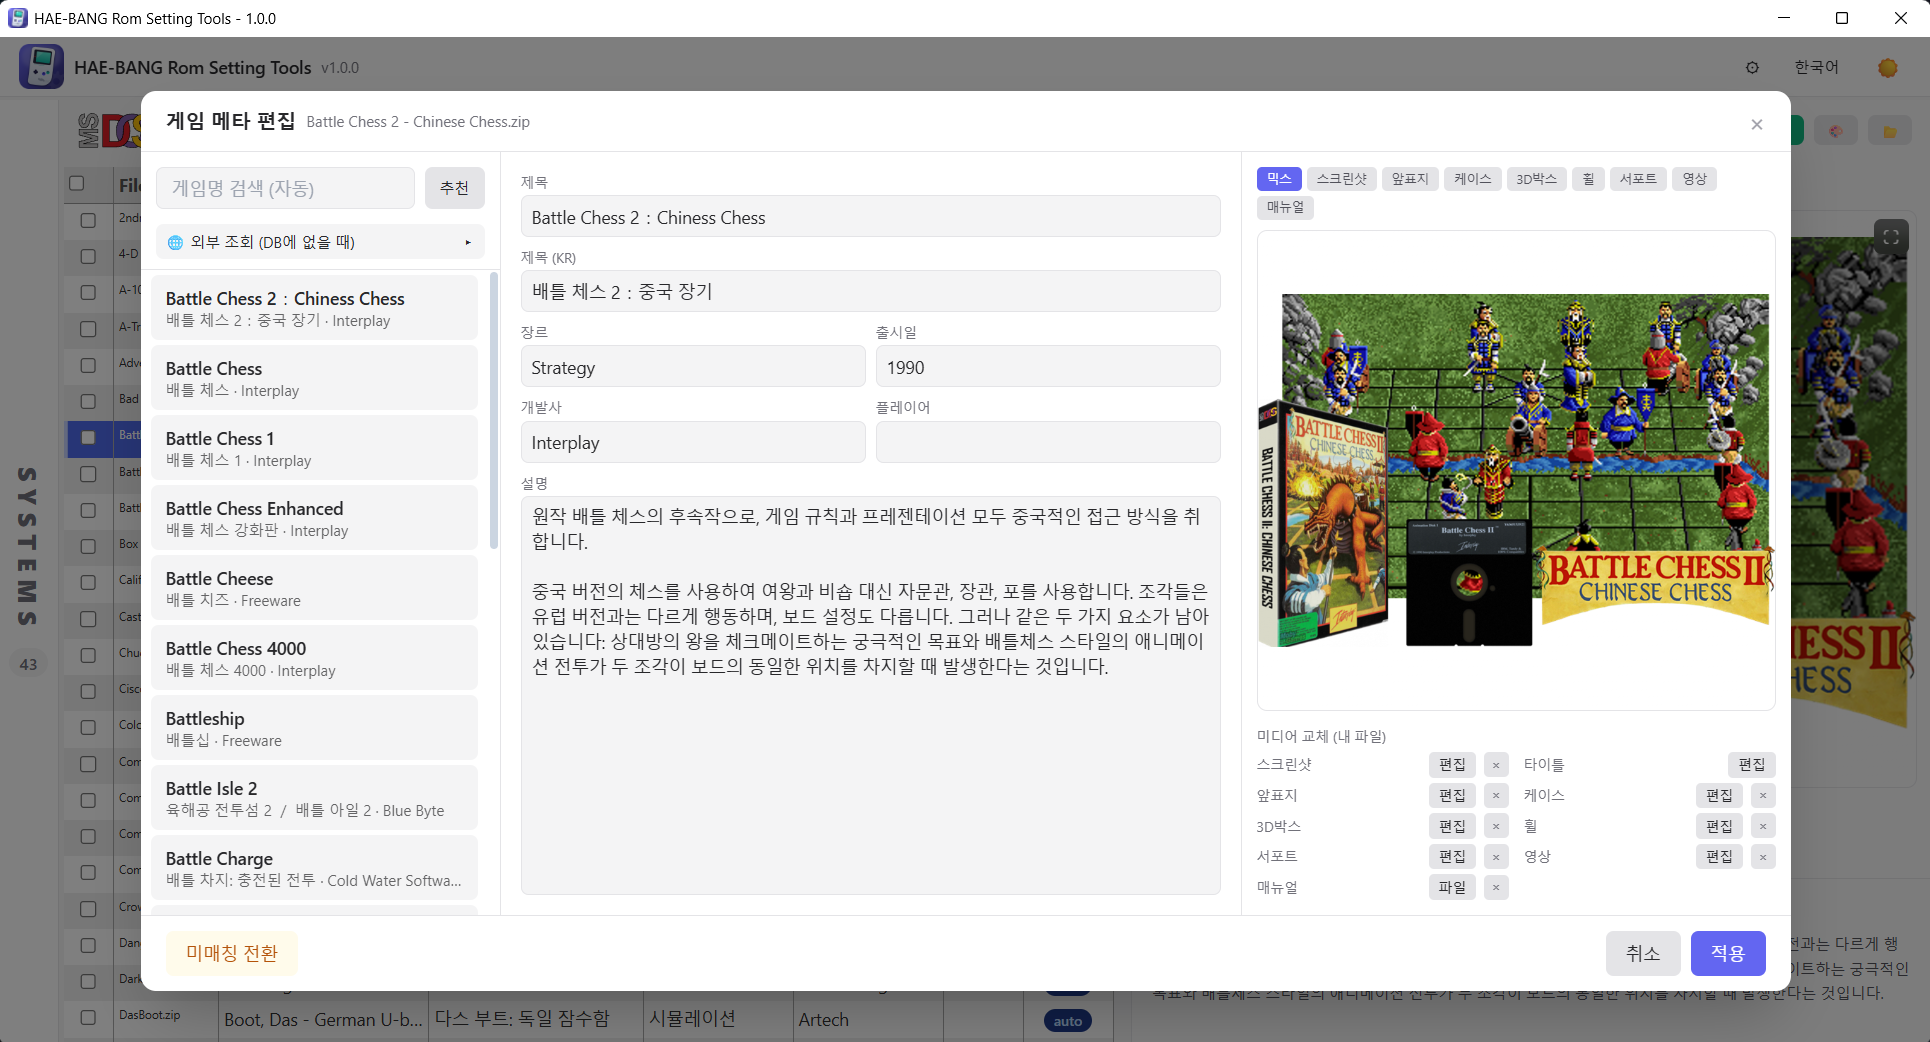Click the Battle Chess II mix image preview
Image resolution: width=1930 pixels, height=1042 pixels.
[1516, 470]
